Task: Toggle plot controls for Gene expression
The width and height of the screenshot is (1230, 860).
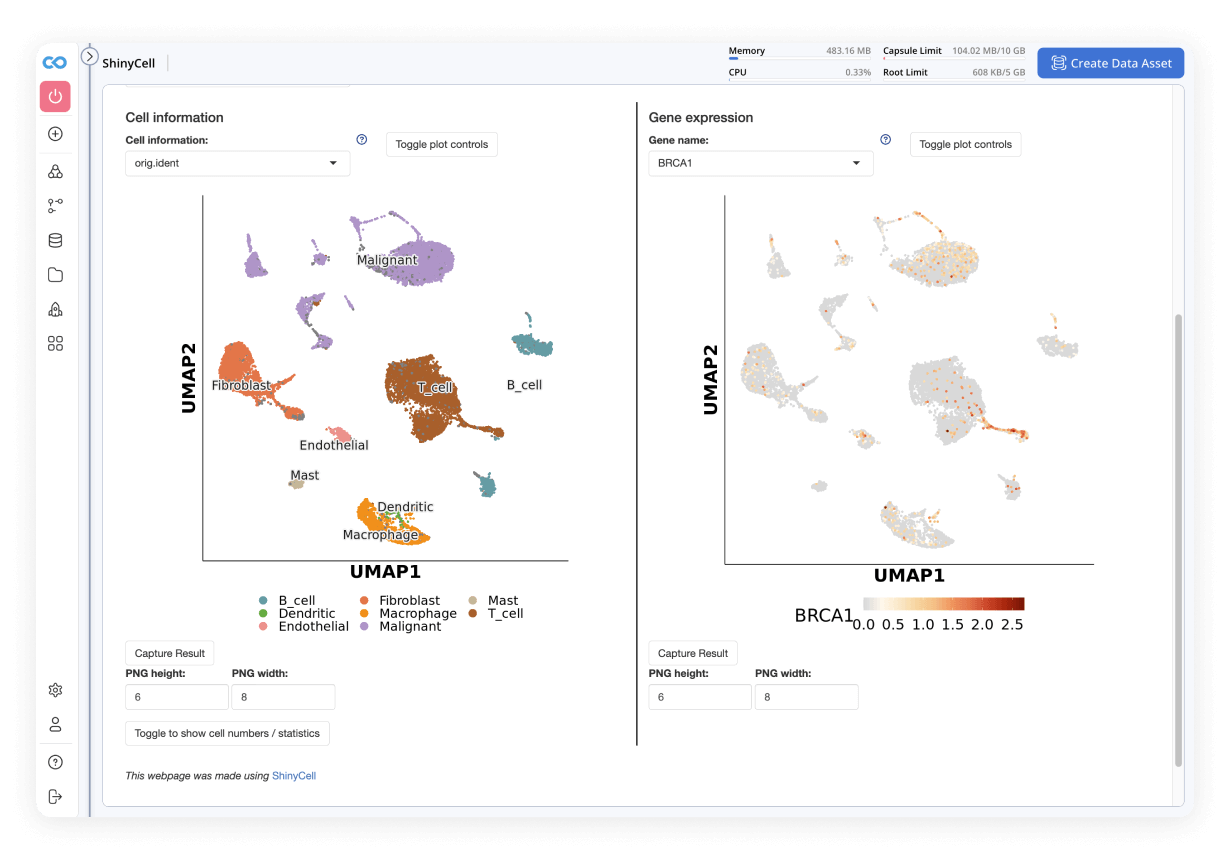Action: (965, 144)
